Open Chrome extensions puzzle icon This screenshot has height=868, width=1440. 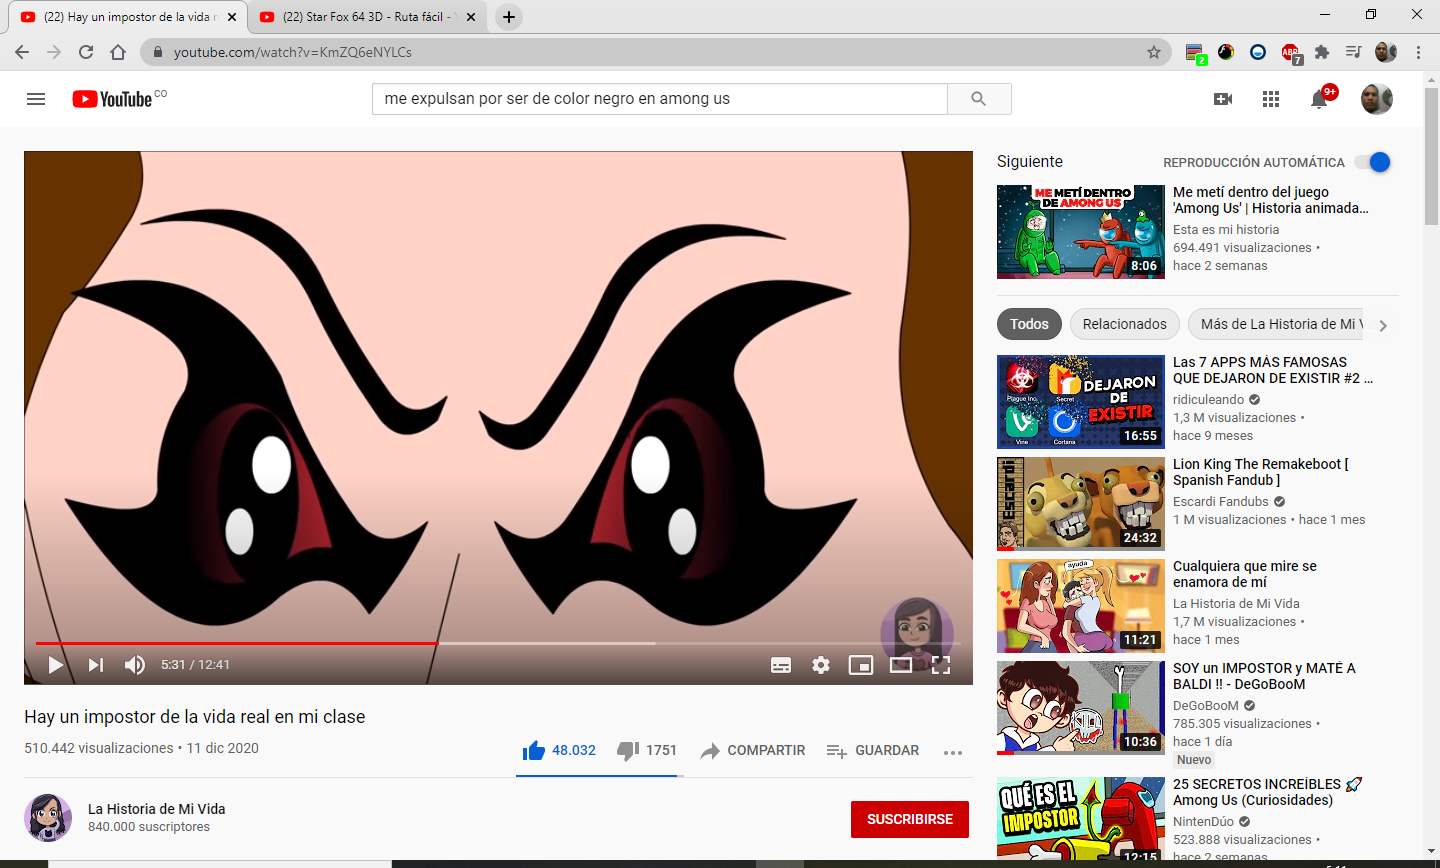click(x=1322, y=52)
